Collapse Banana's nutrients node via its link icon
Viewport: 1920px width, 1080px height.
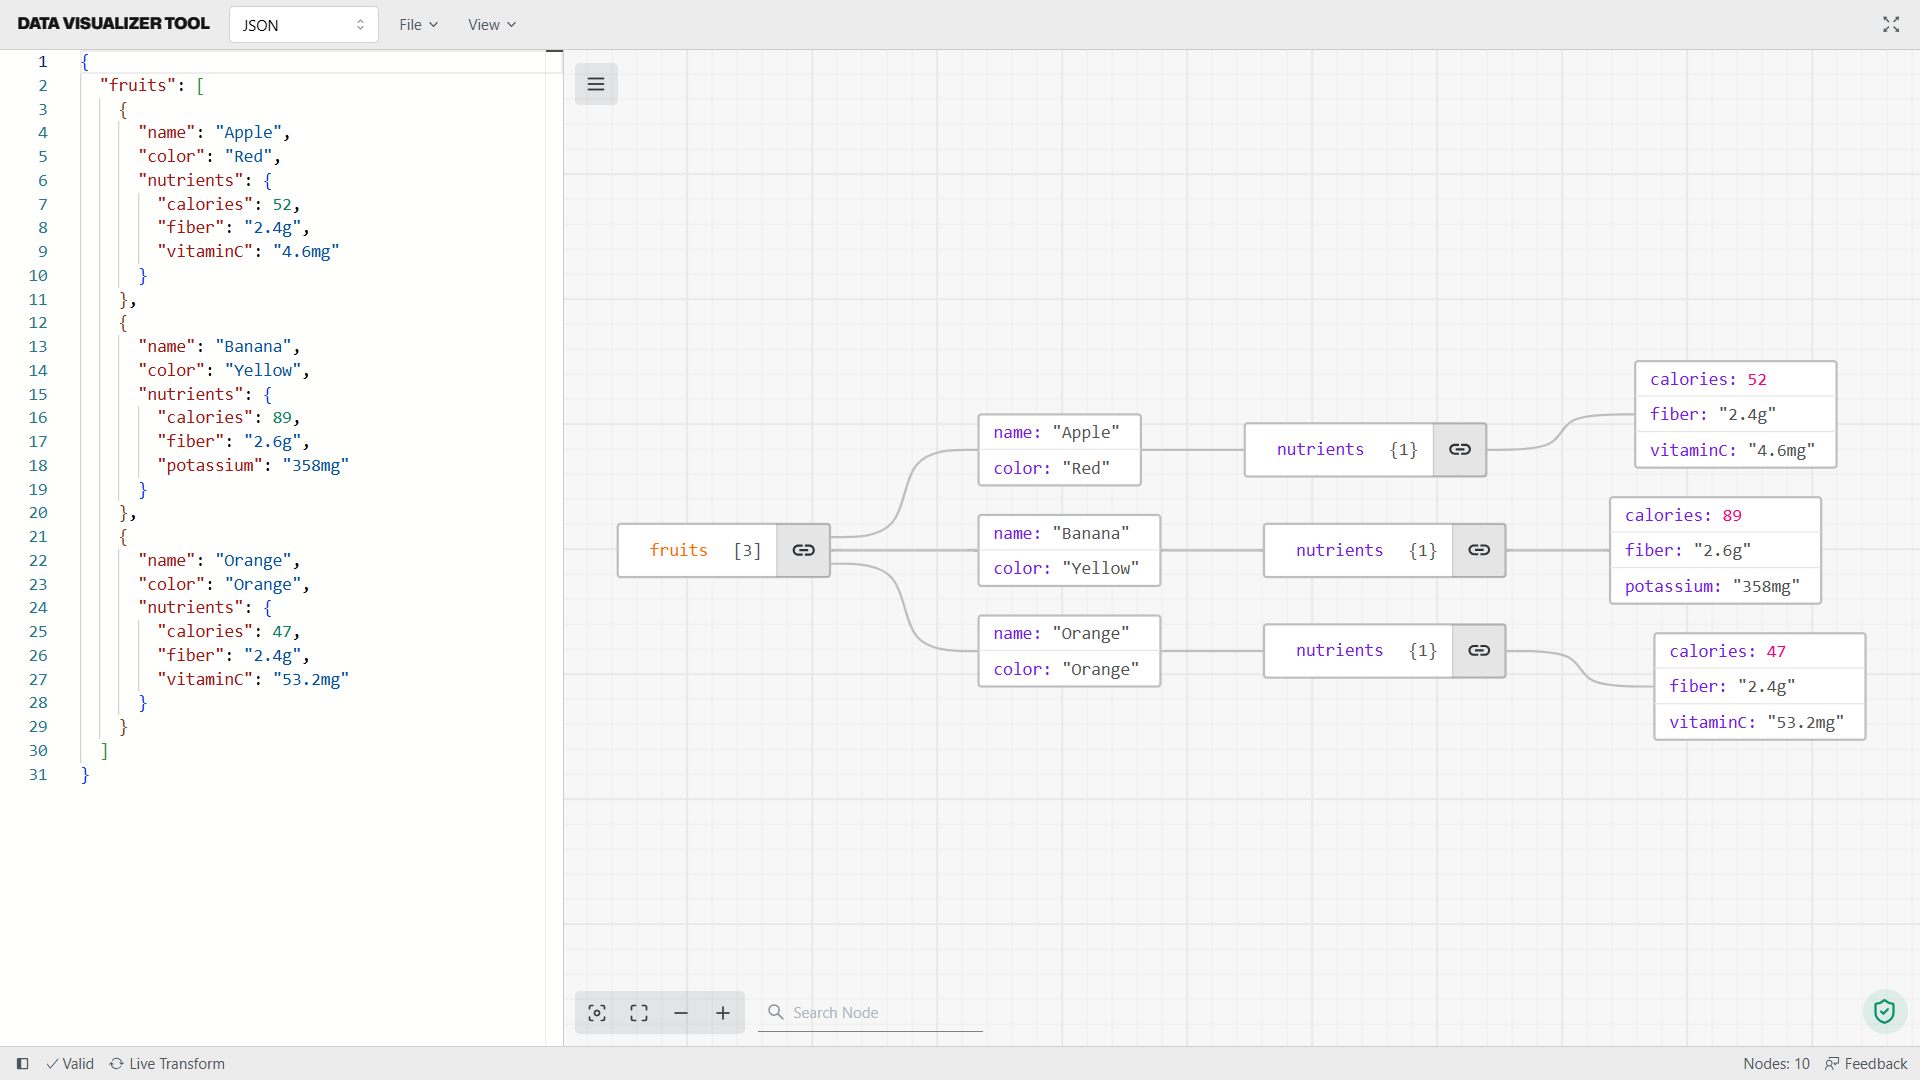[x=1479, y=550]
